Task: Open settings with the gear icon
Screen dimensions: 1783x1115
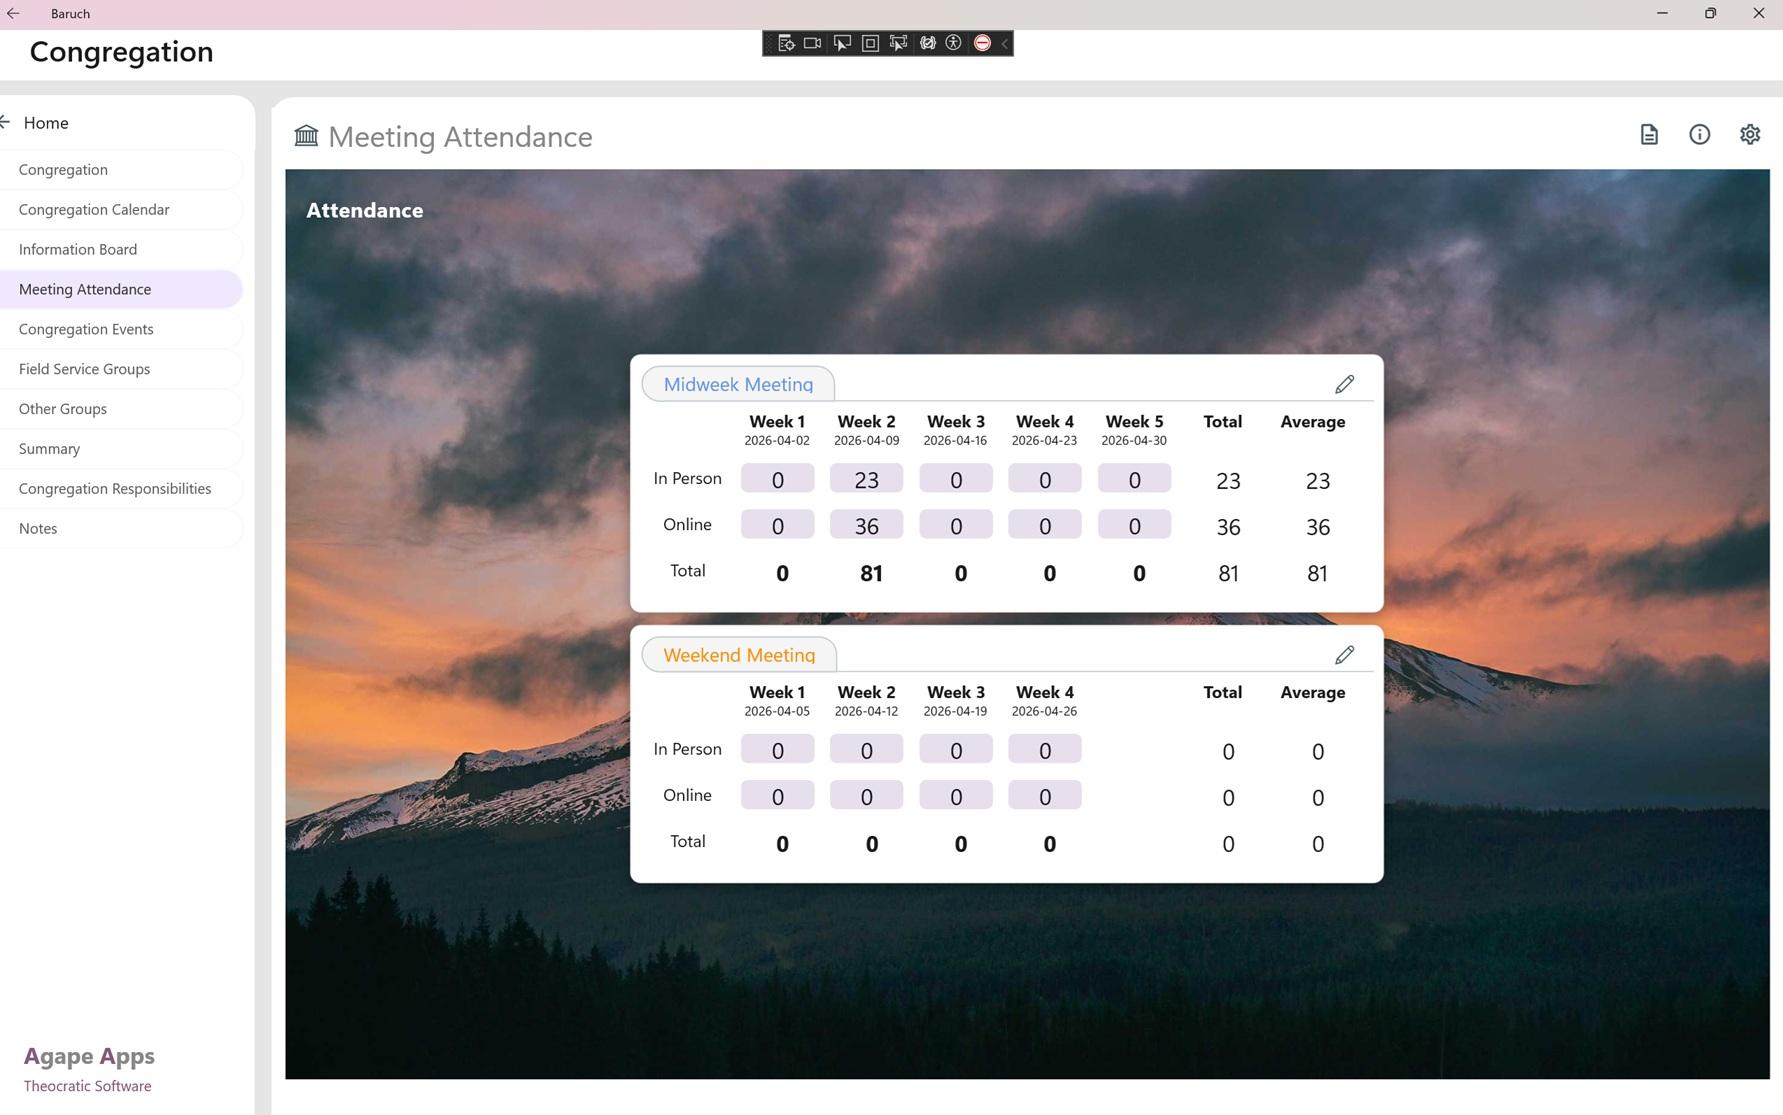Action: tap(1749, 134)
